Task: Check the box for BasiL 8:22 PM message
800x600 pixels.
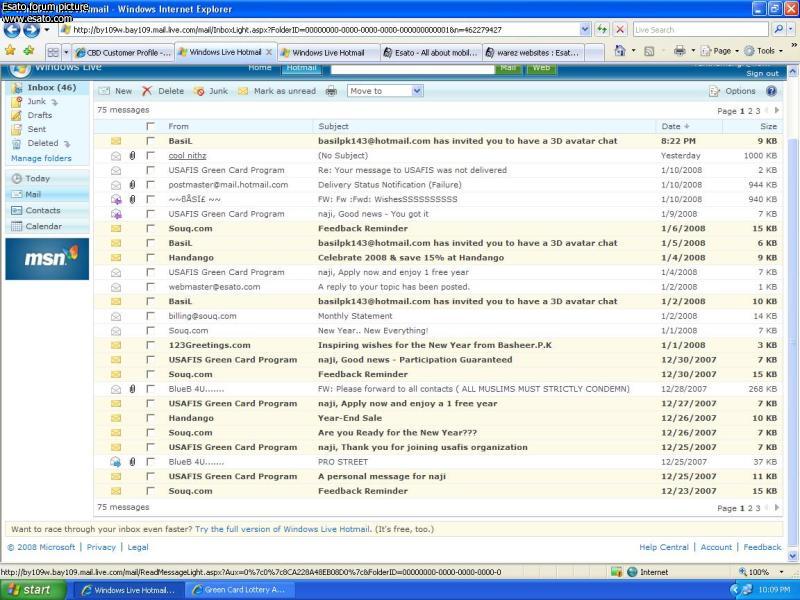Action: pos(151,141)
